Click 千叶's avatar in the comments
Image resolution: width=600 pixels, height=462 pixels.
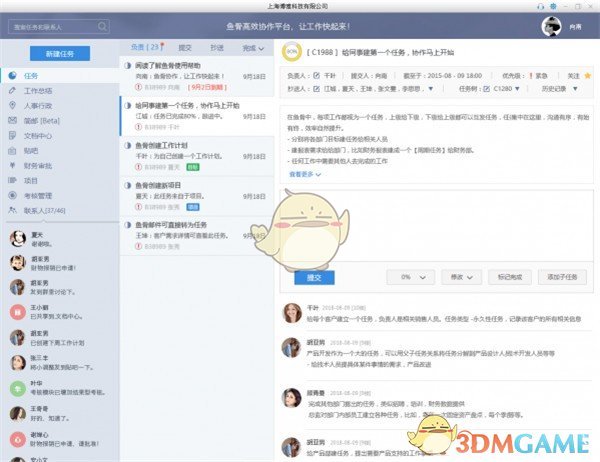pyautogui.click(x=292, y=313)
